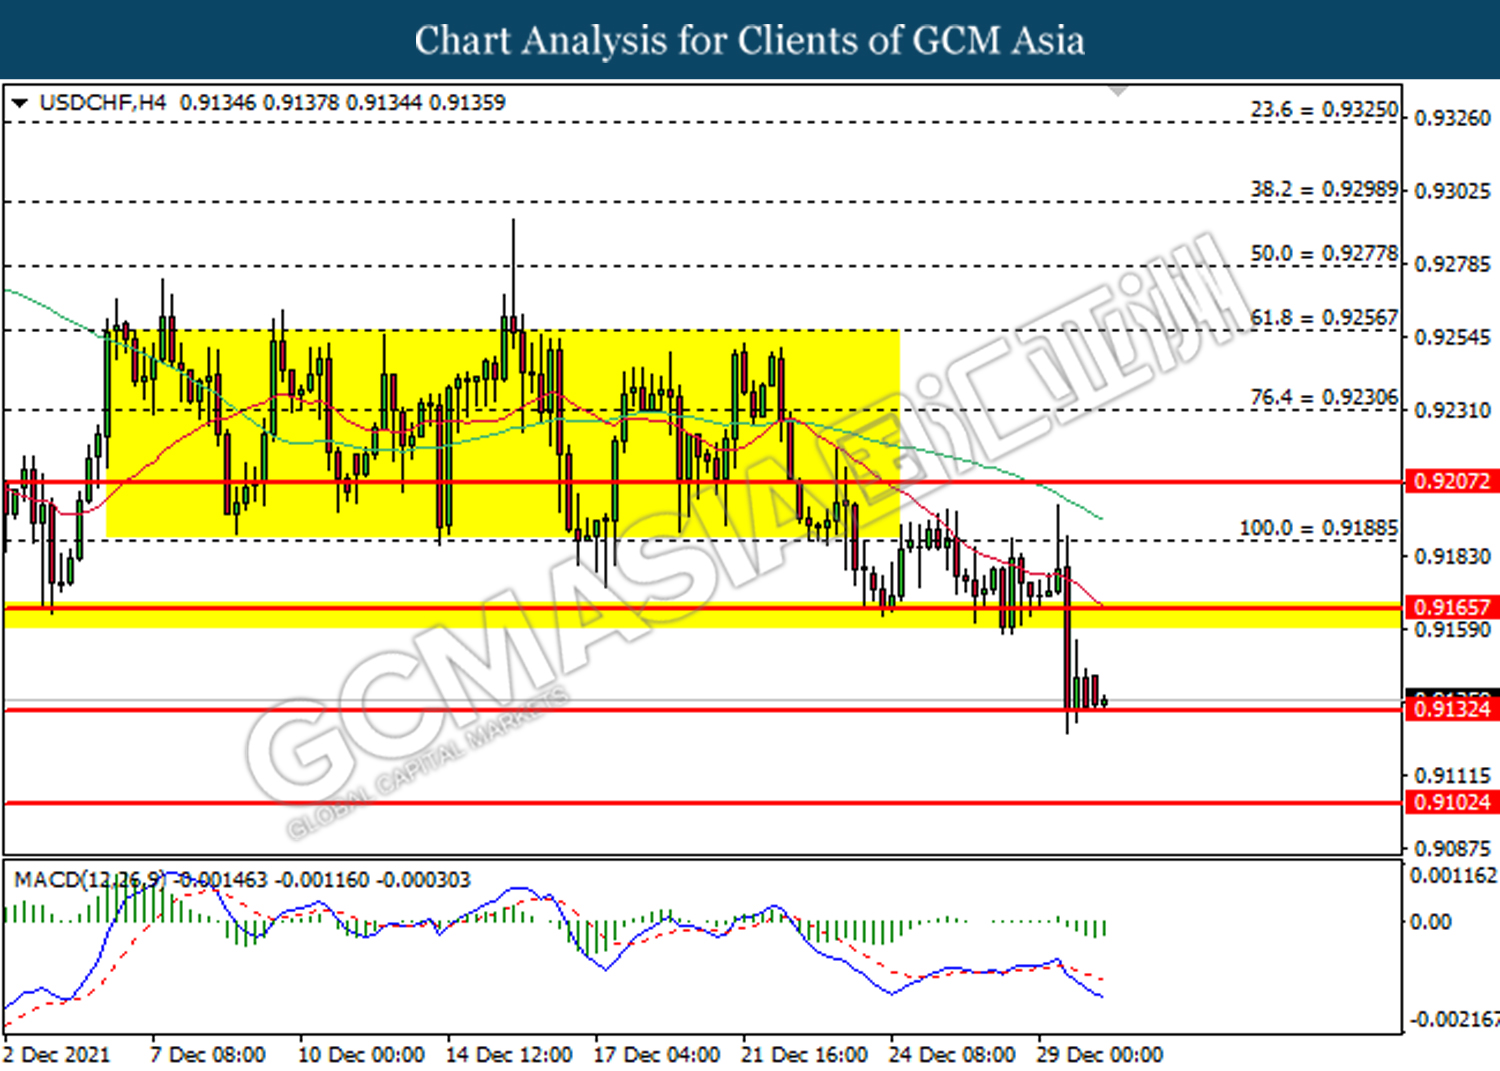Click the 0.92310 price axis value
Viewport: 1500px width, 1071px height.
[1453, 410]
